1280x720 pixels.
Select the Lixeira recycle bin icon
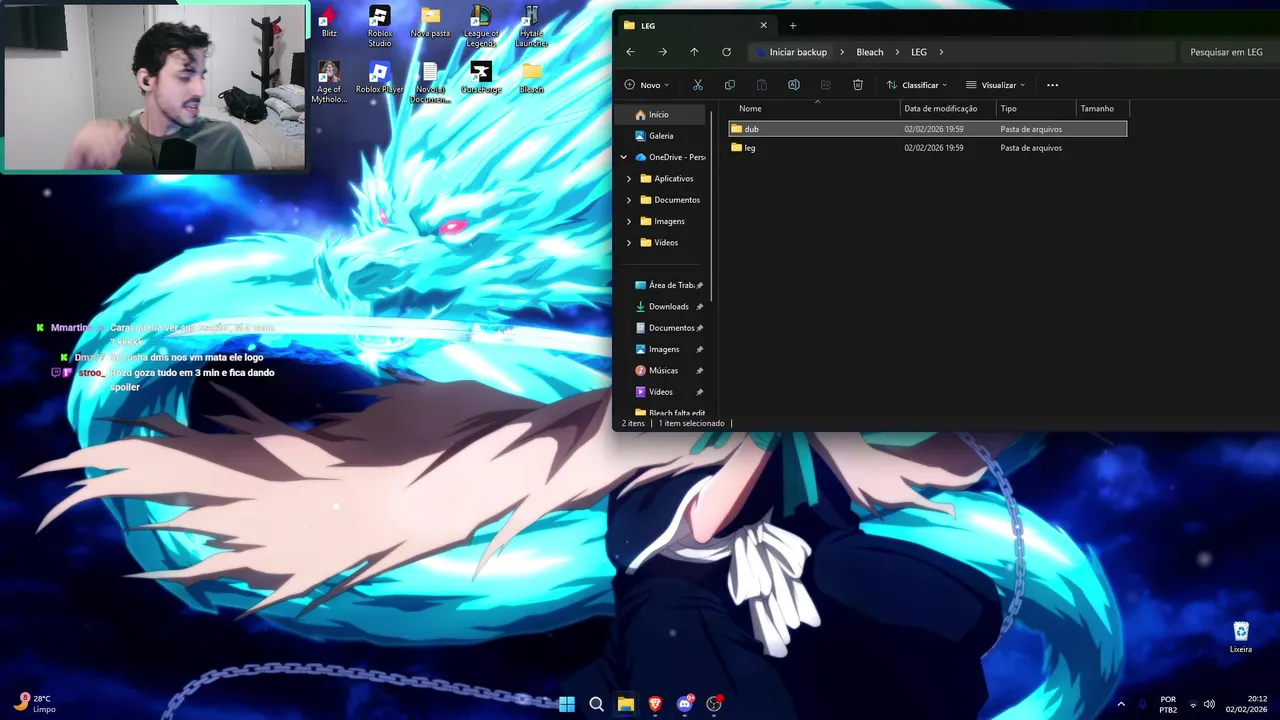point(1241,637)
